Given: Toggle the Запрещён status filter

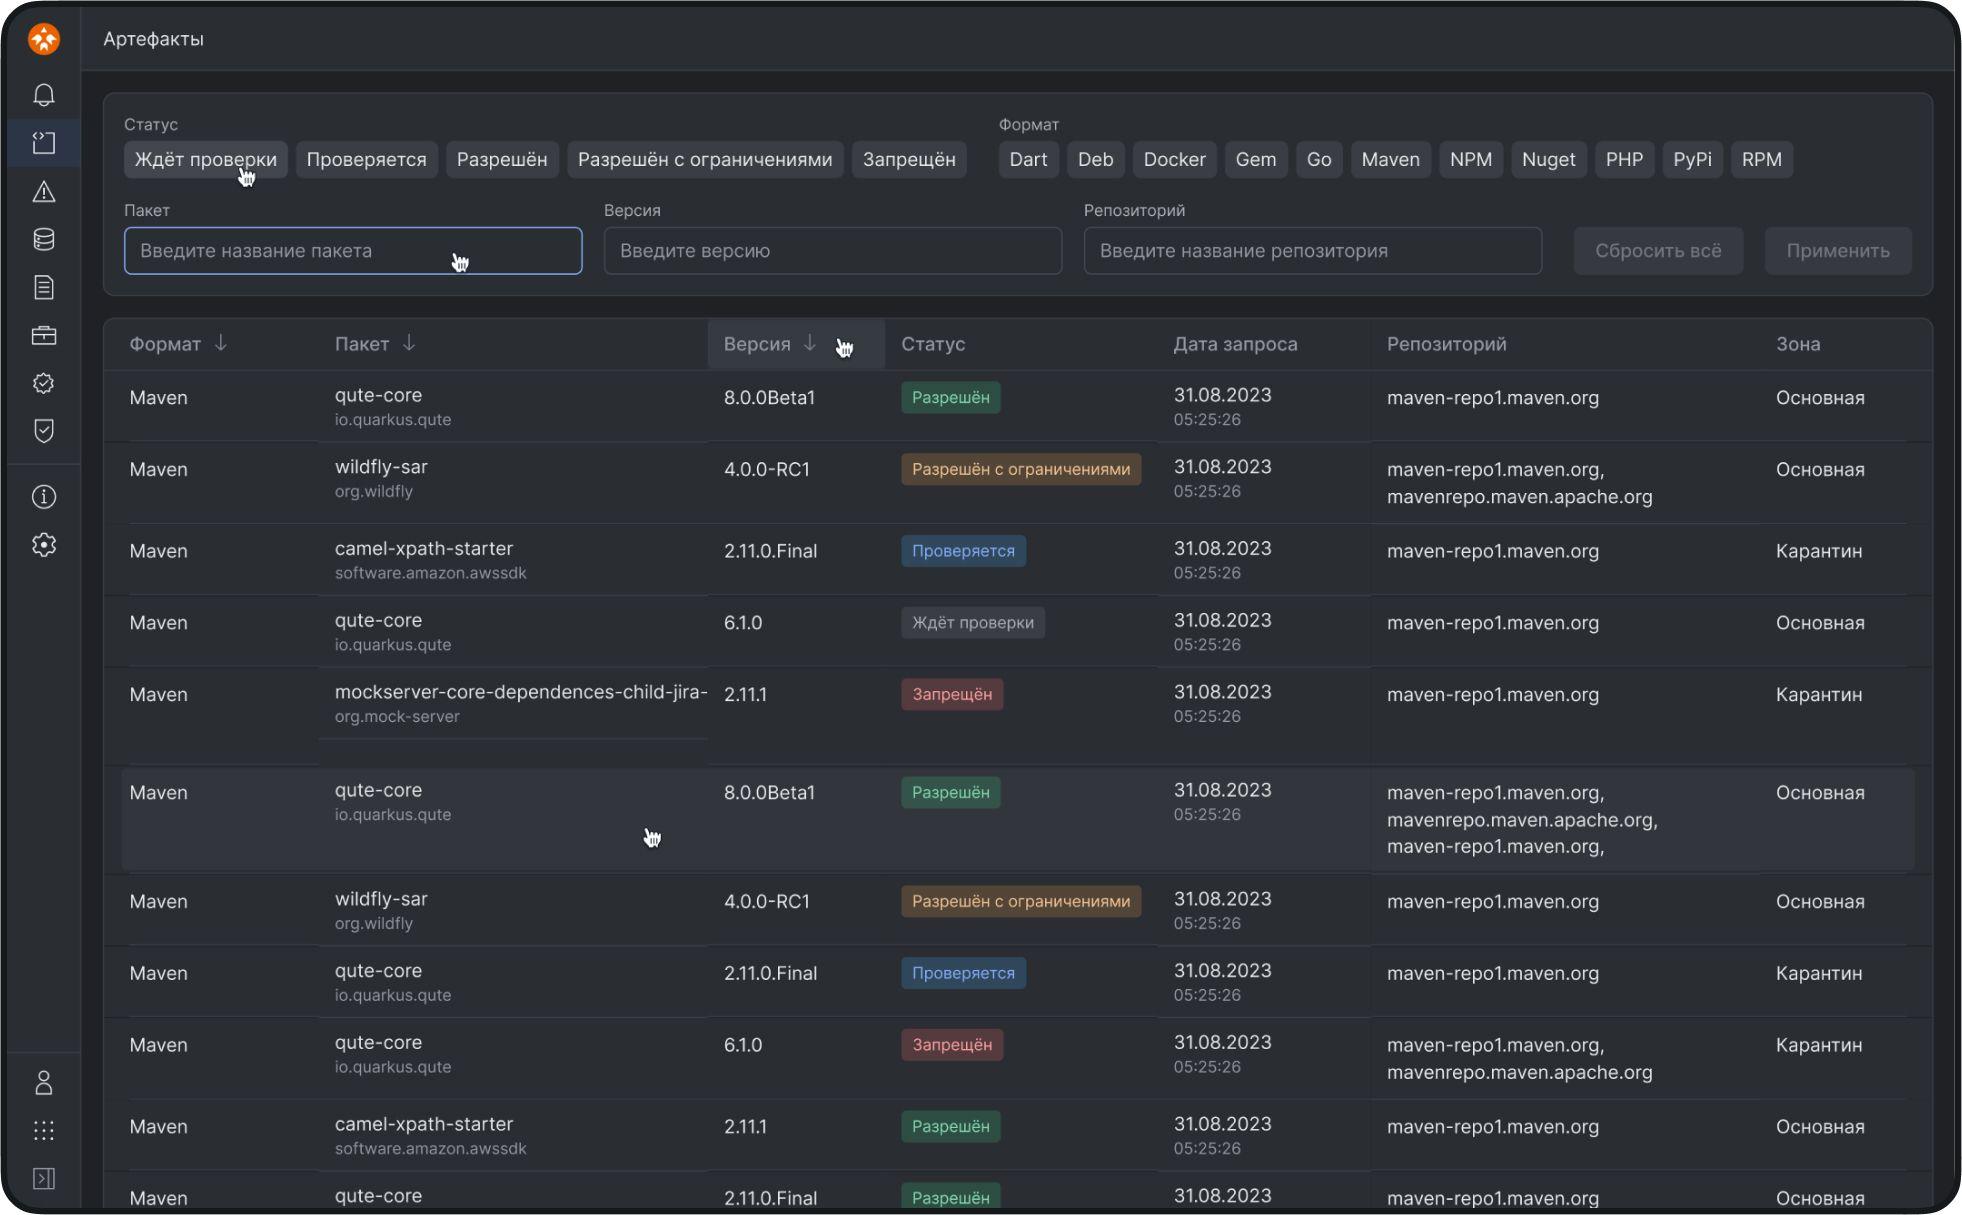Looking at the screenshot, I should point(909,160).
